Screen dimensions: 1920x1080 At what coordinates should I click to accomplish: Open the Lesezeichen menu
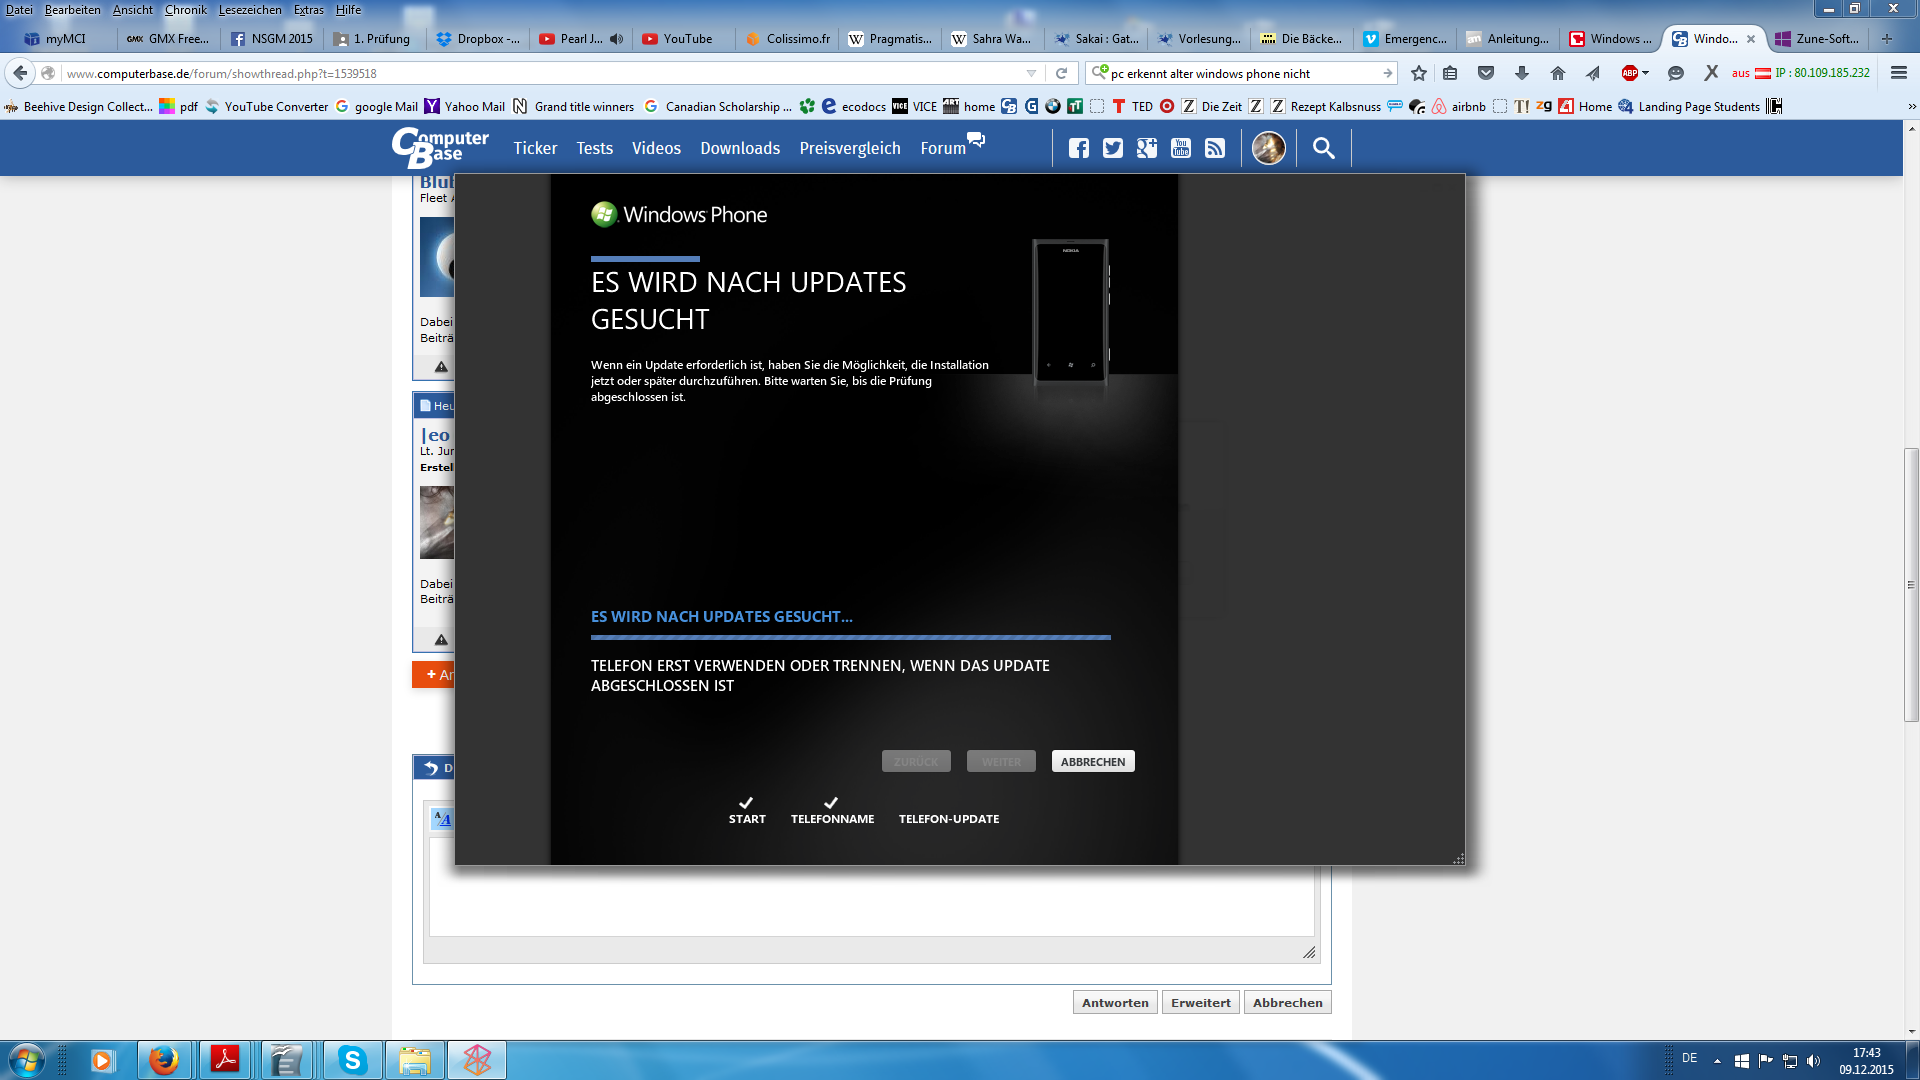coord(250,10)
